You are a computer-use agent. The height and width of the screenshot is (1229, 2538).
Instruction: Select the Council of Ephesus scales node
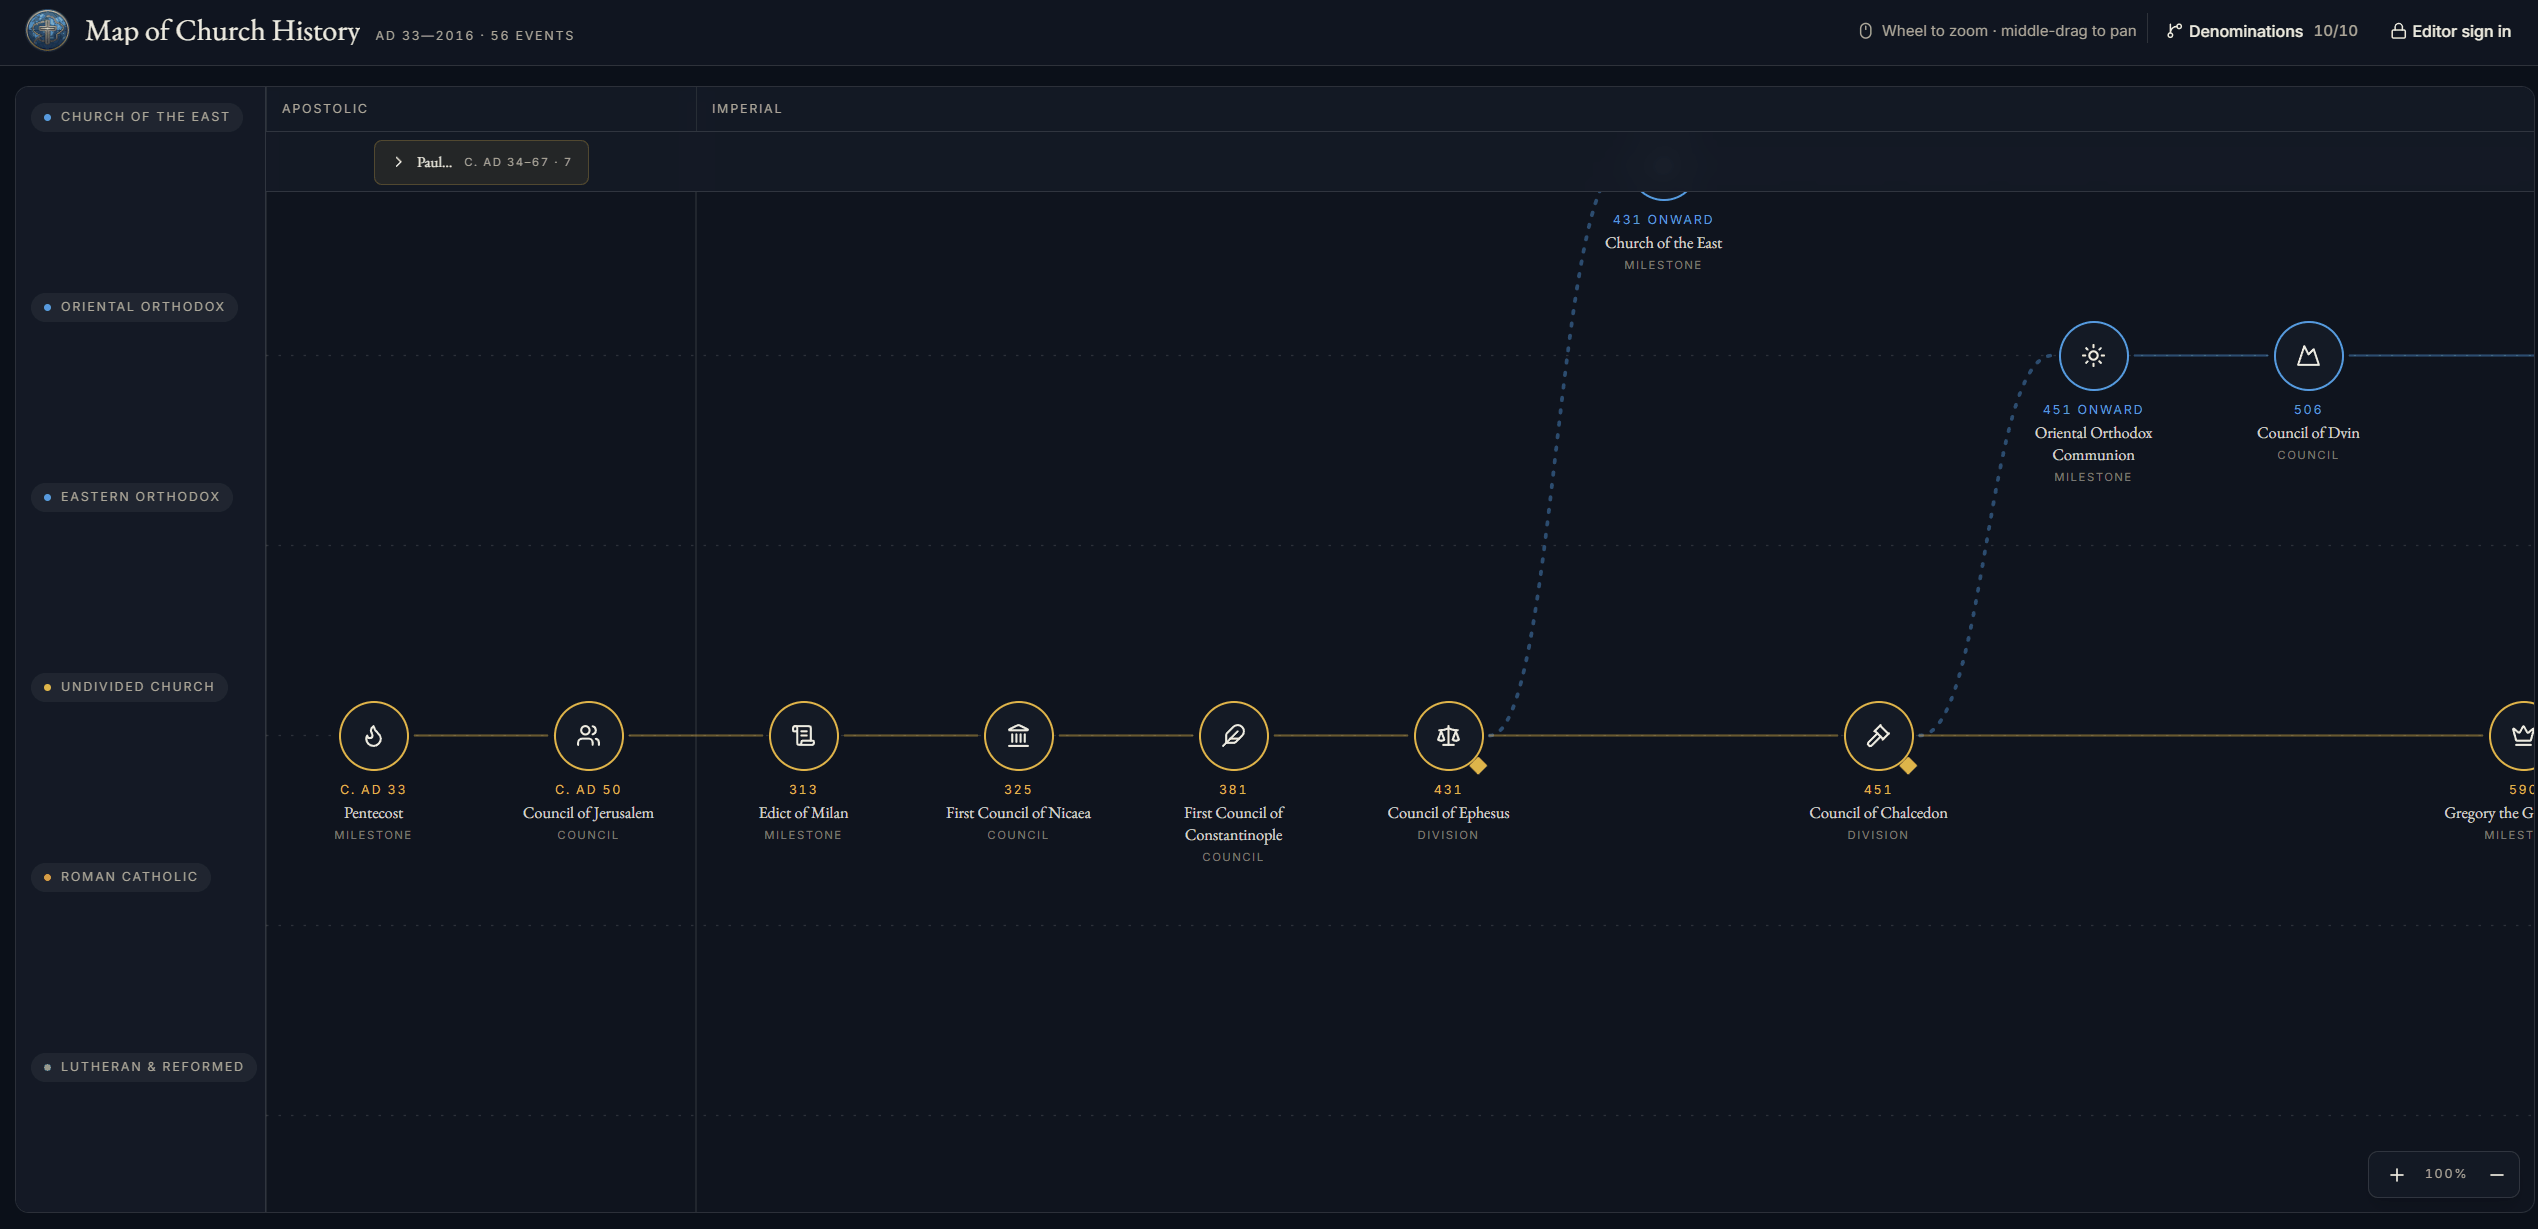click(x=1448, y=736)
